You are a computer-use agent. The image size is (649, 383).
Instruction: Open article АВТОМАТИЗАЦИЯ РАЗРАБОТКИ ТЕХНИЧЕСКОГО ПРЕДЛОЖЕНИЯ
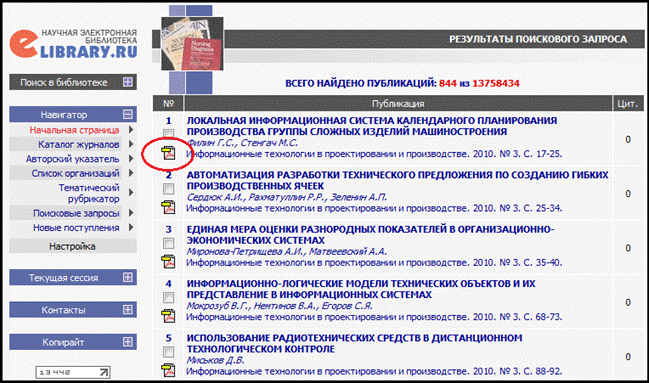[x=397, y=180]
